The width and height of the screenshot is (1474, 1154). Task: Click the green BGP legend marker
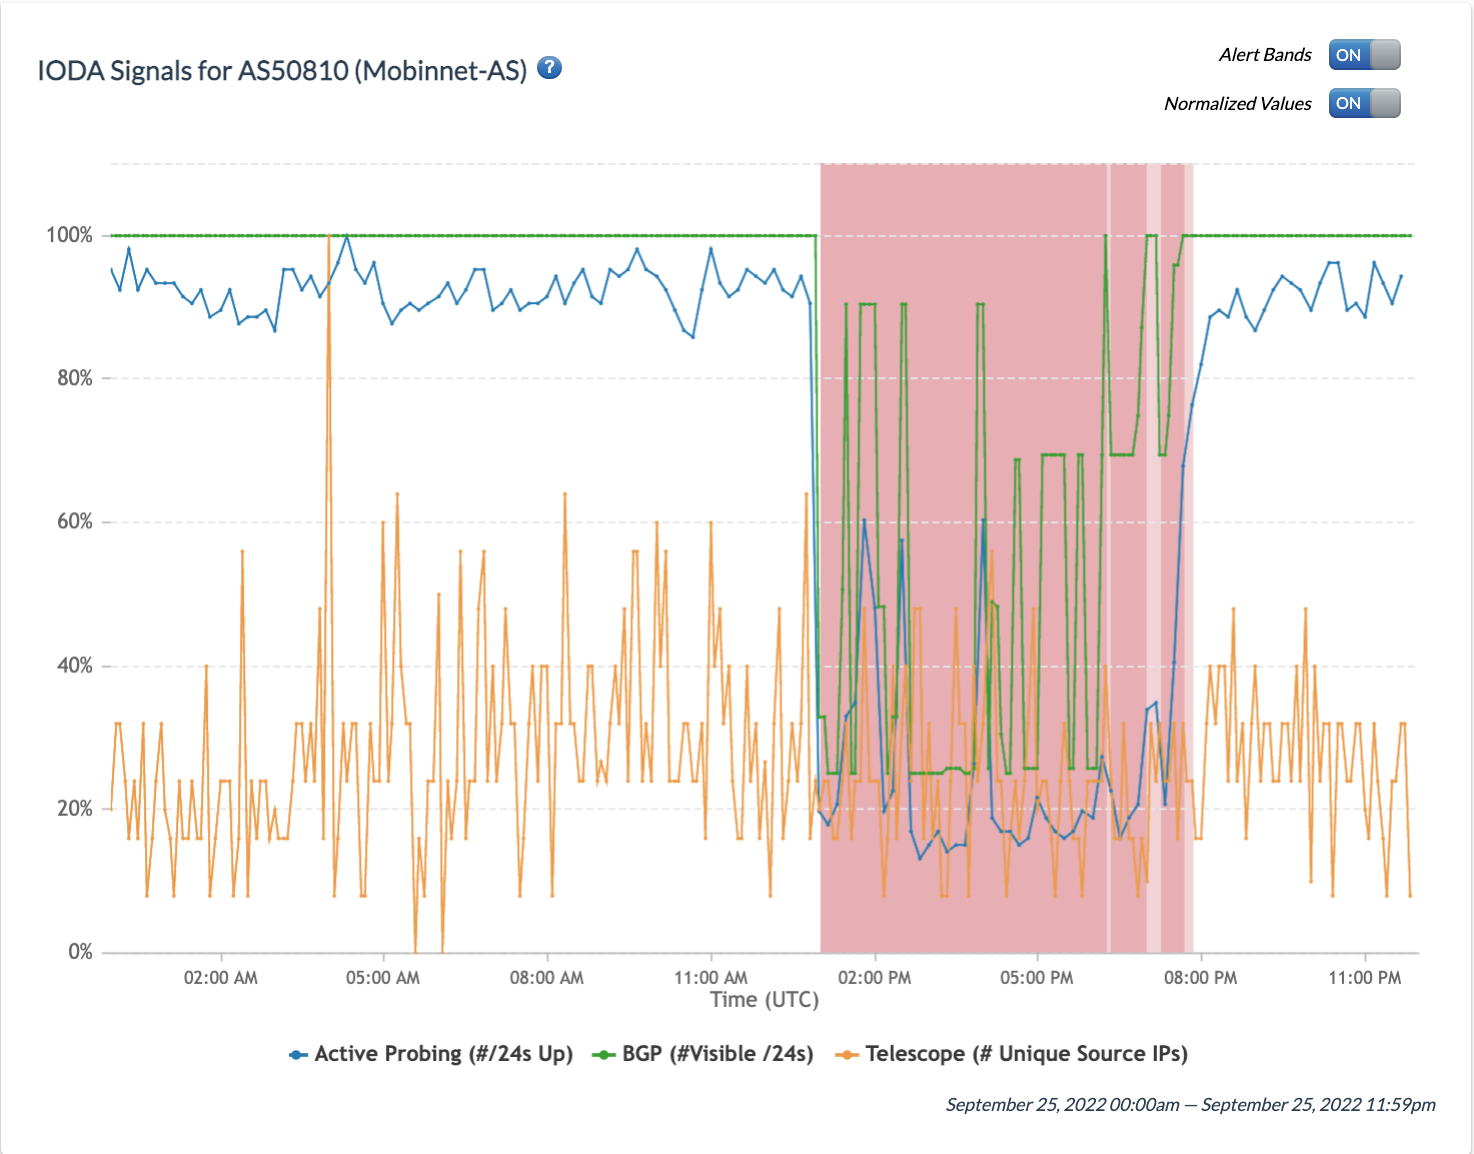click(603, 1055)
